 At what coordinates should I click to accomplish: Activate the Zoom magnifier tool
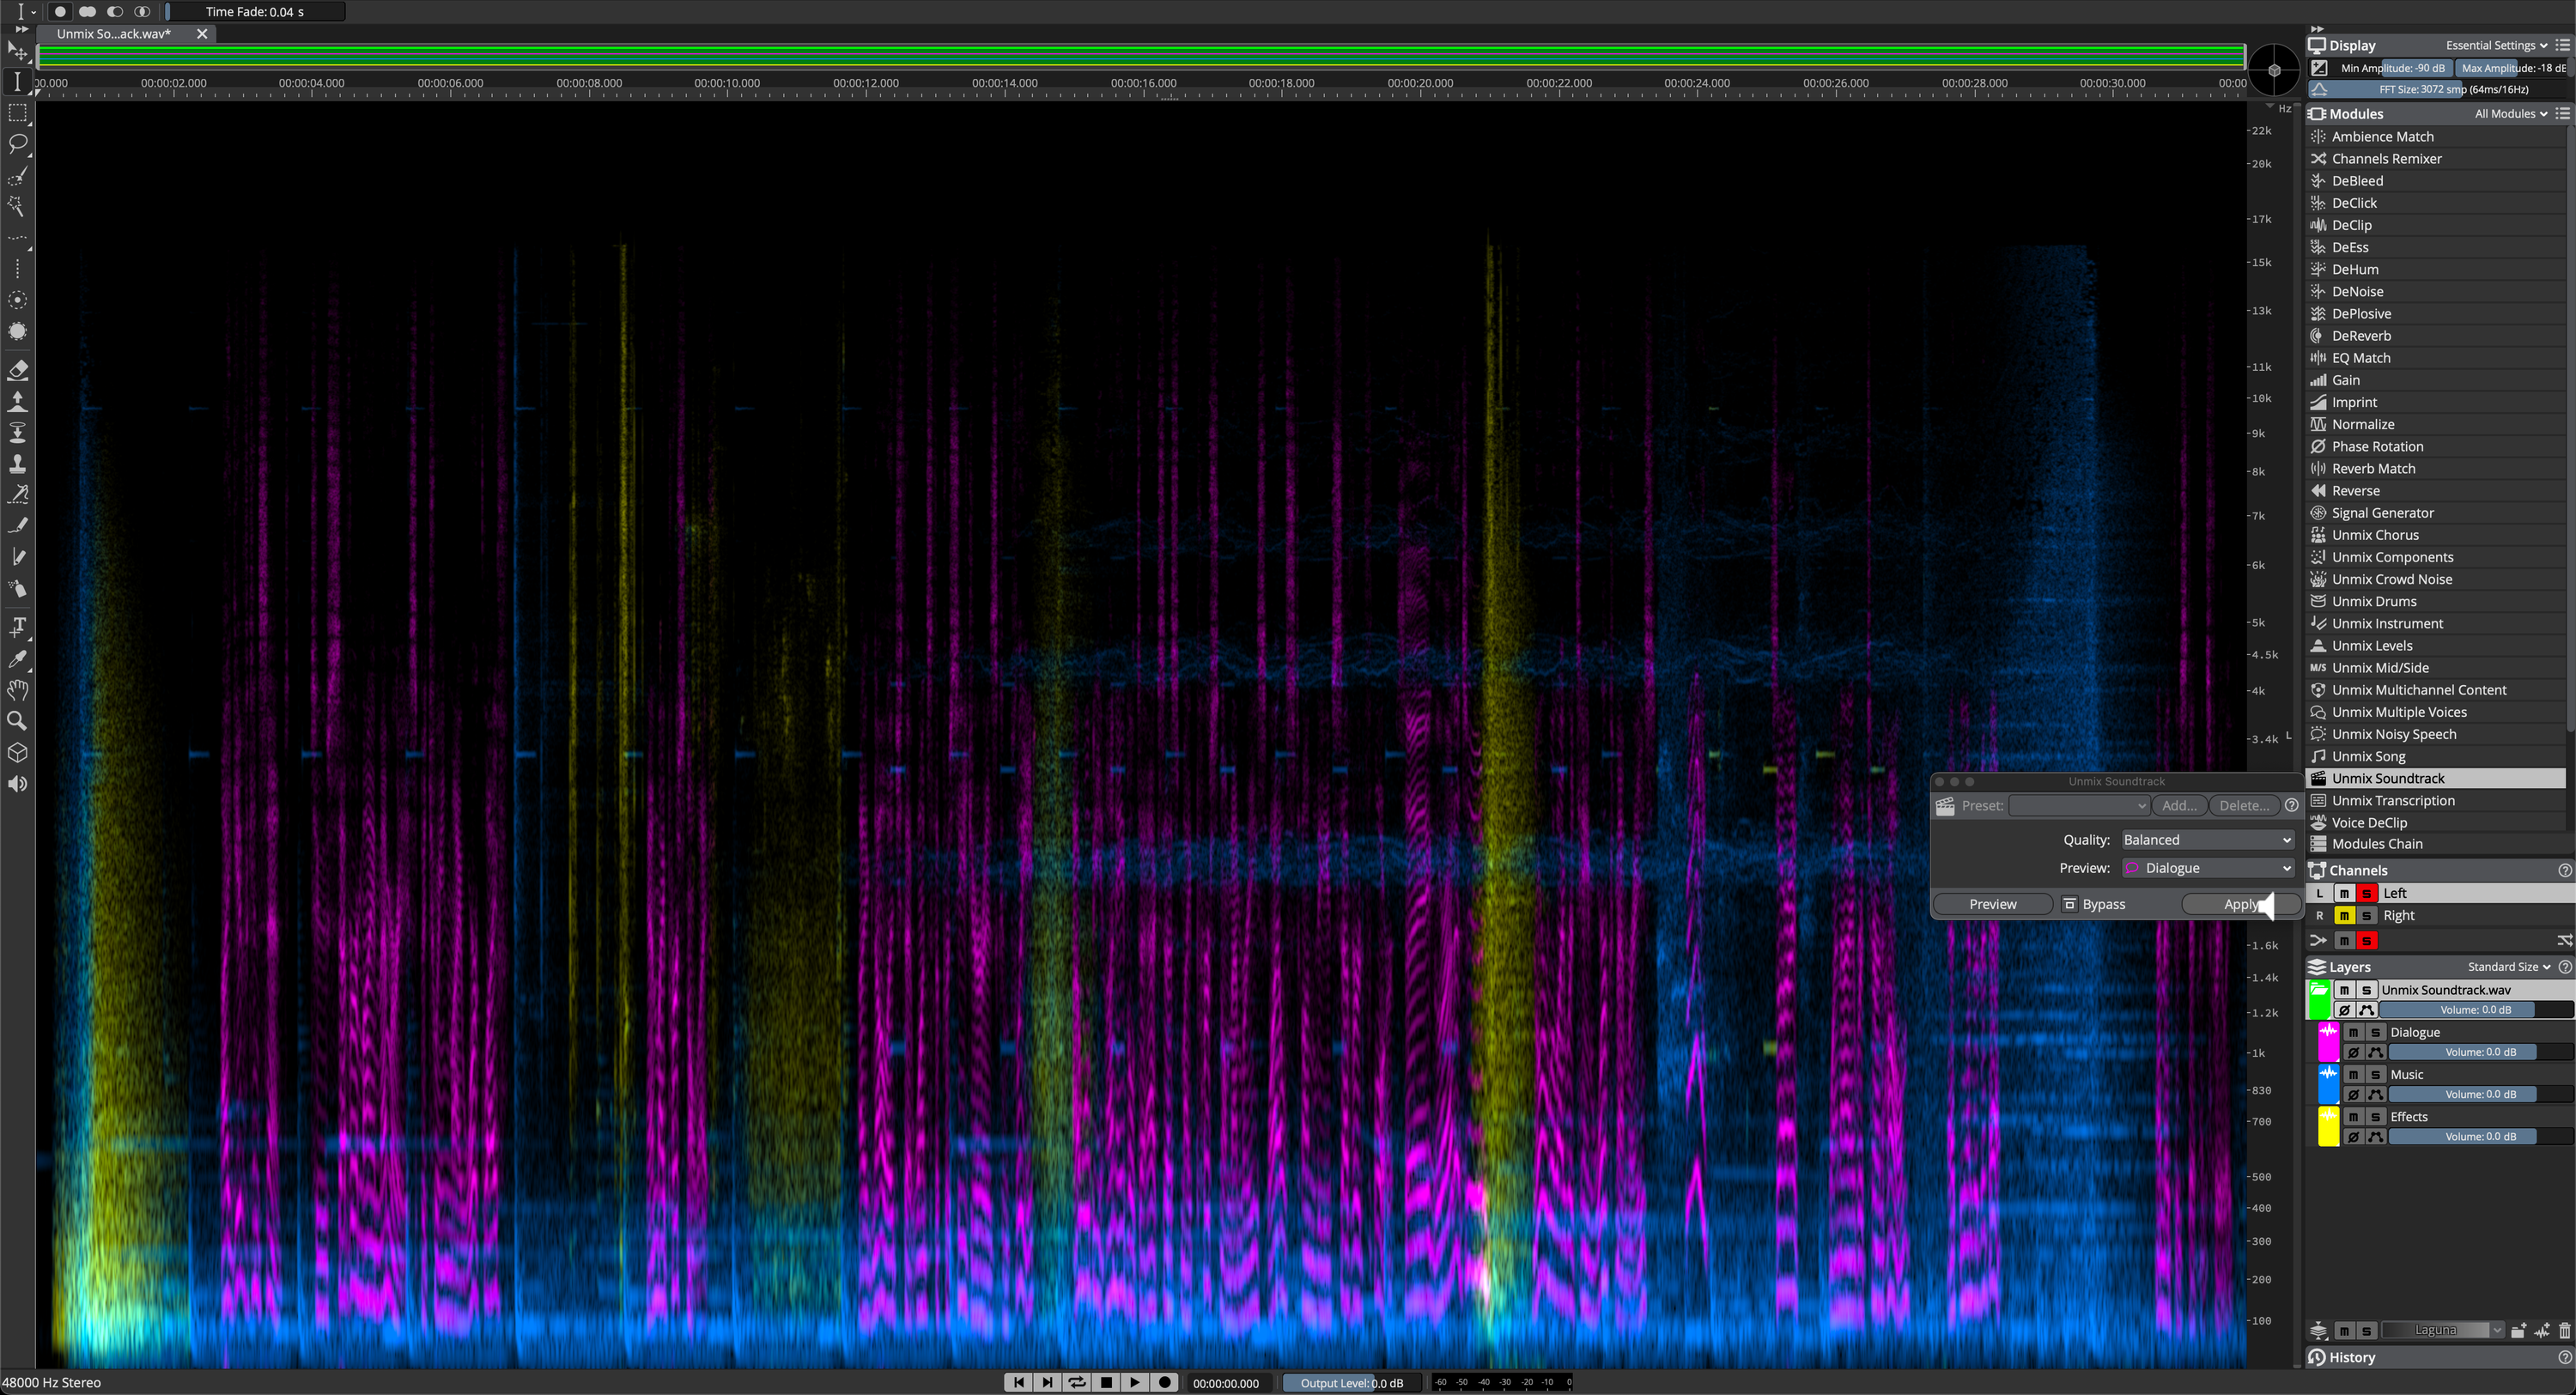17,721
